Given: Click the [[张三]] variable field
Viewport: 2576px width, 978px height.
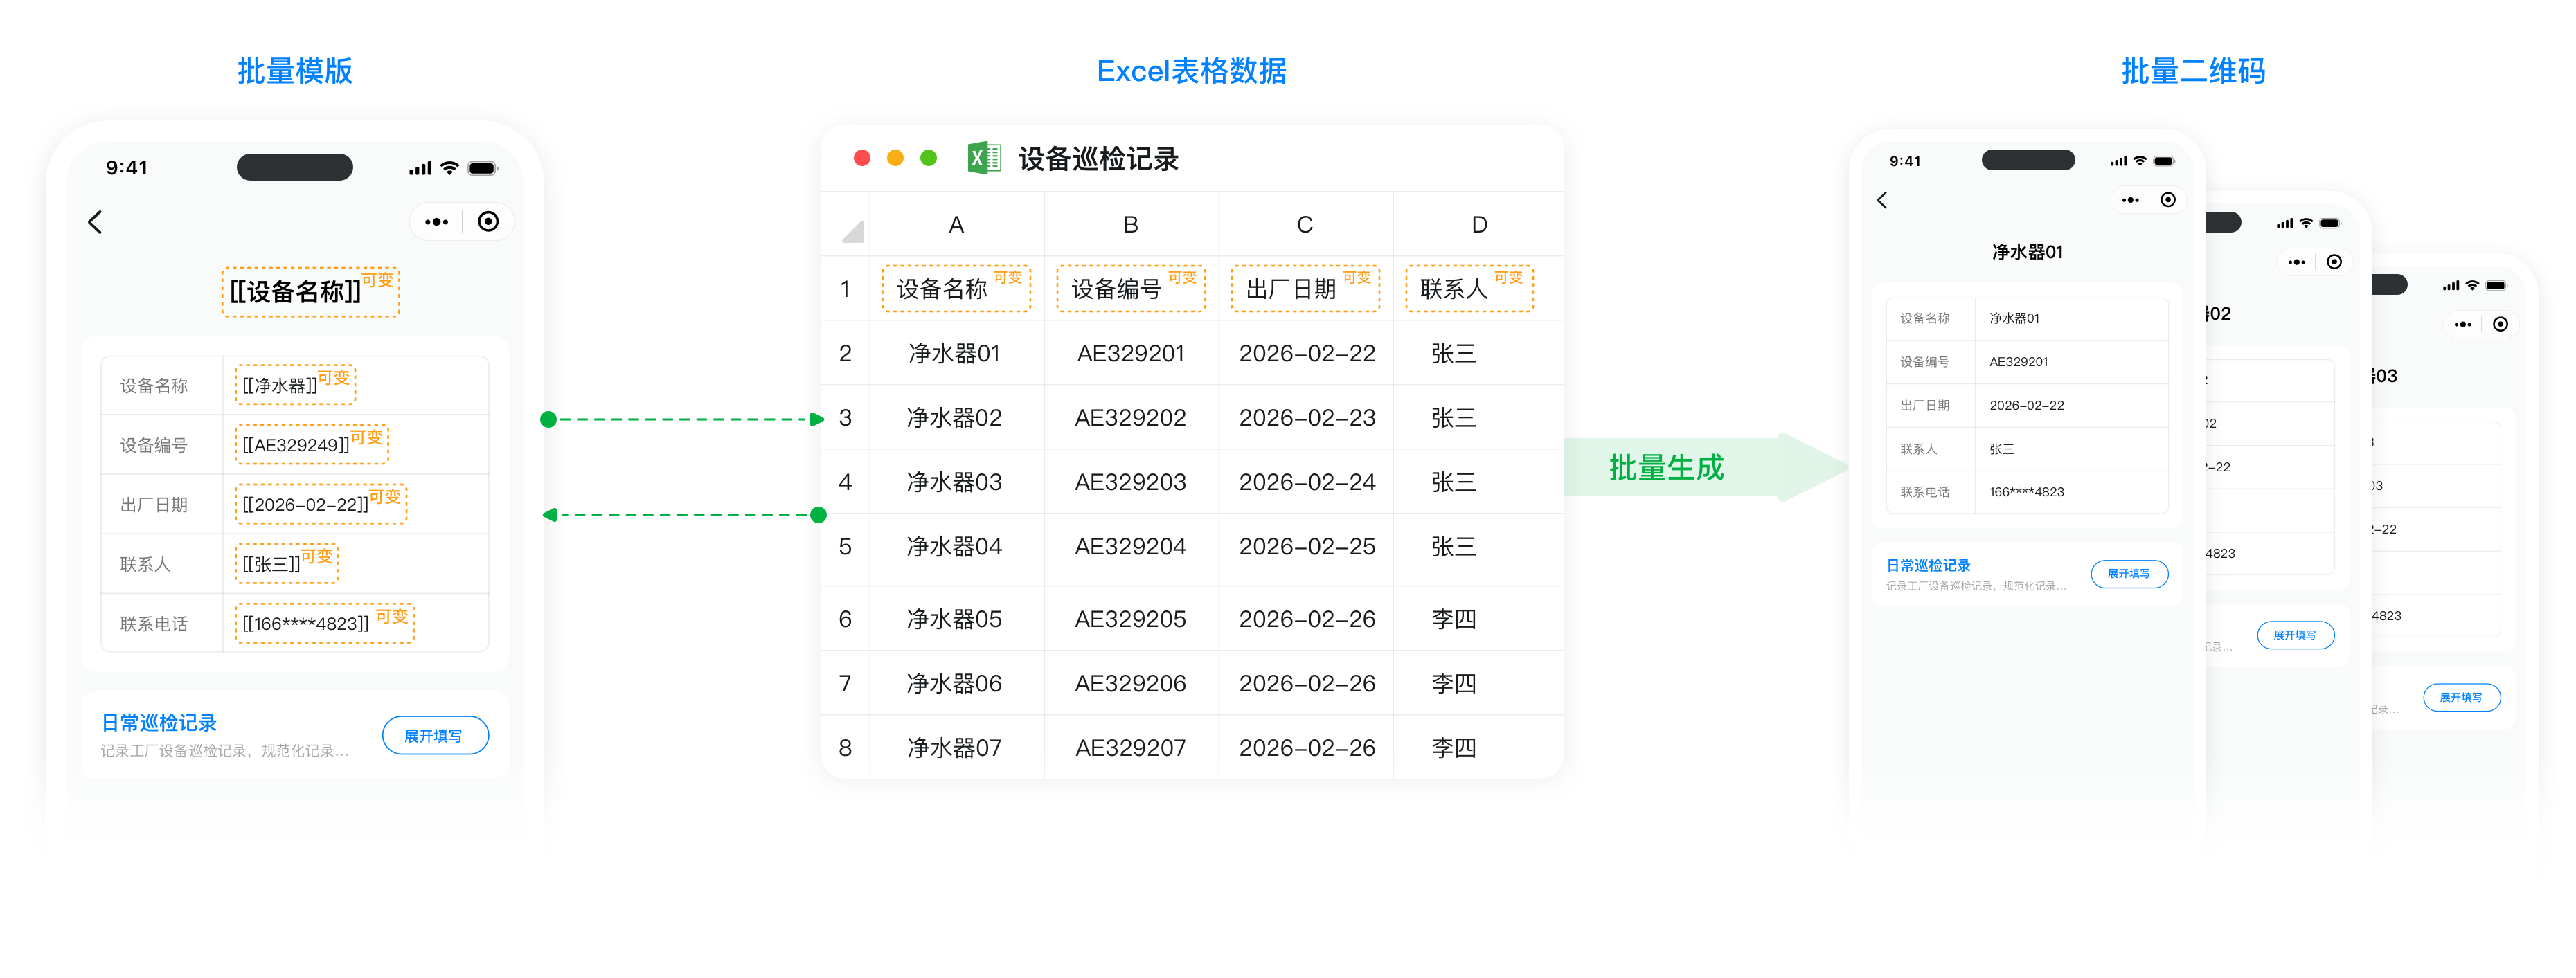Looking at the screenshot, I should pos(287,564).
